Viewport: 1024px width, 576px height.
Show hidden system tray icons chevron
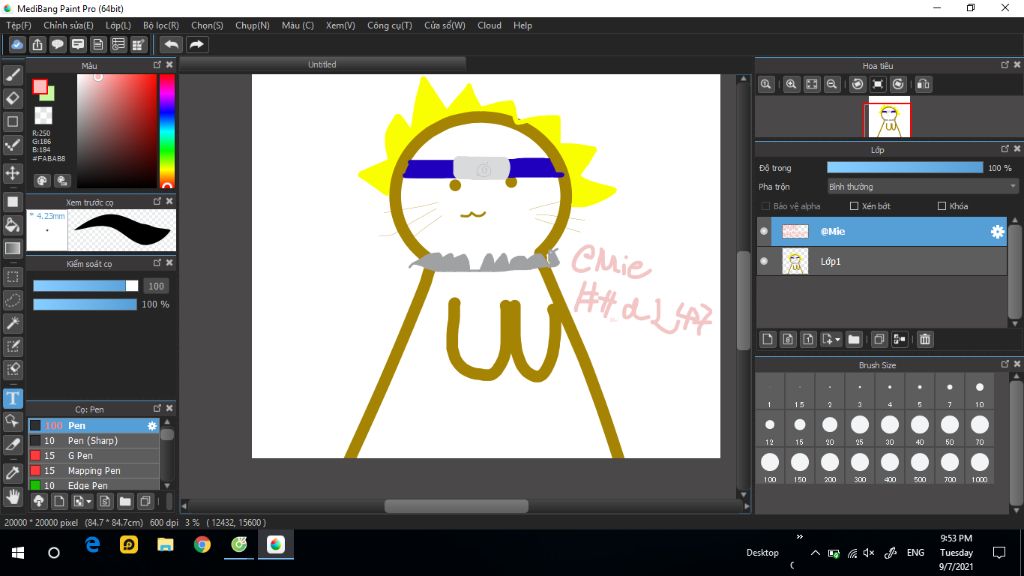point(815,553)
